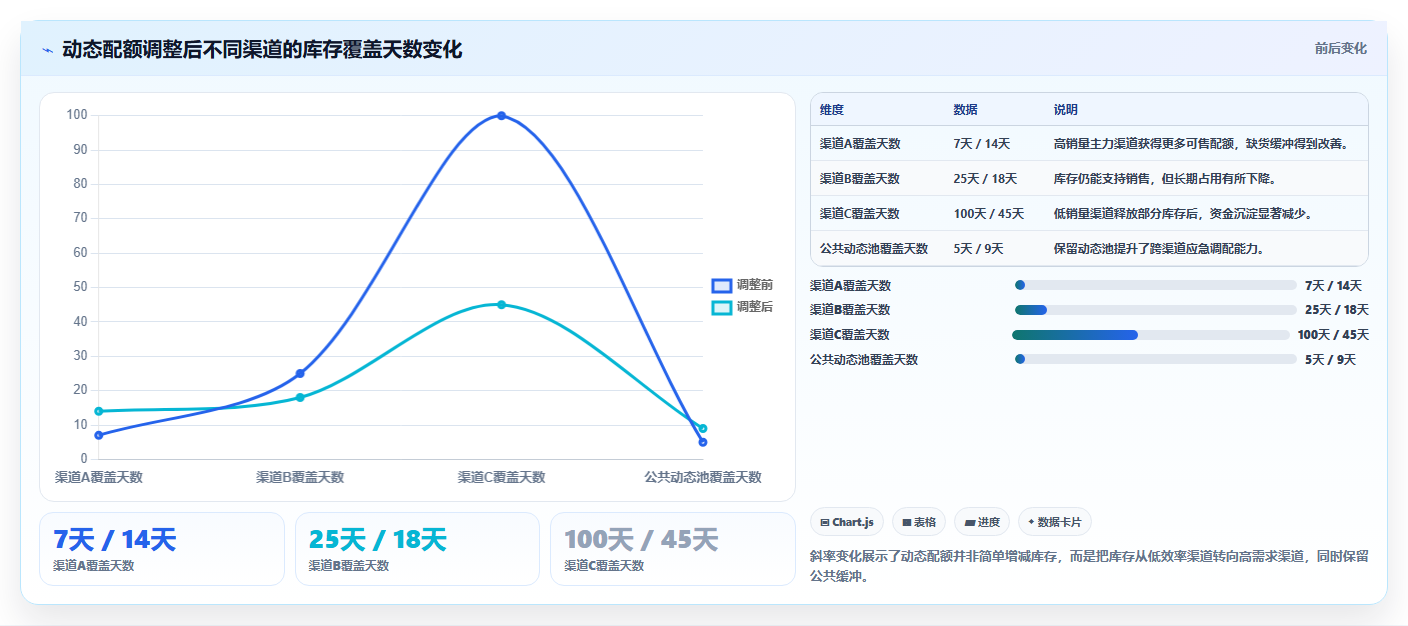Viewport: 1408px width, 626px height.
Task: Click the table value 25天 / 18天
Action: [985, 179]
